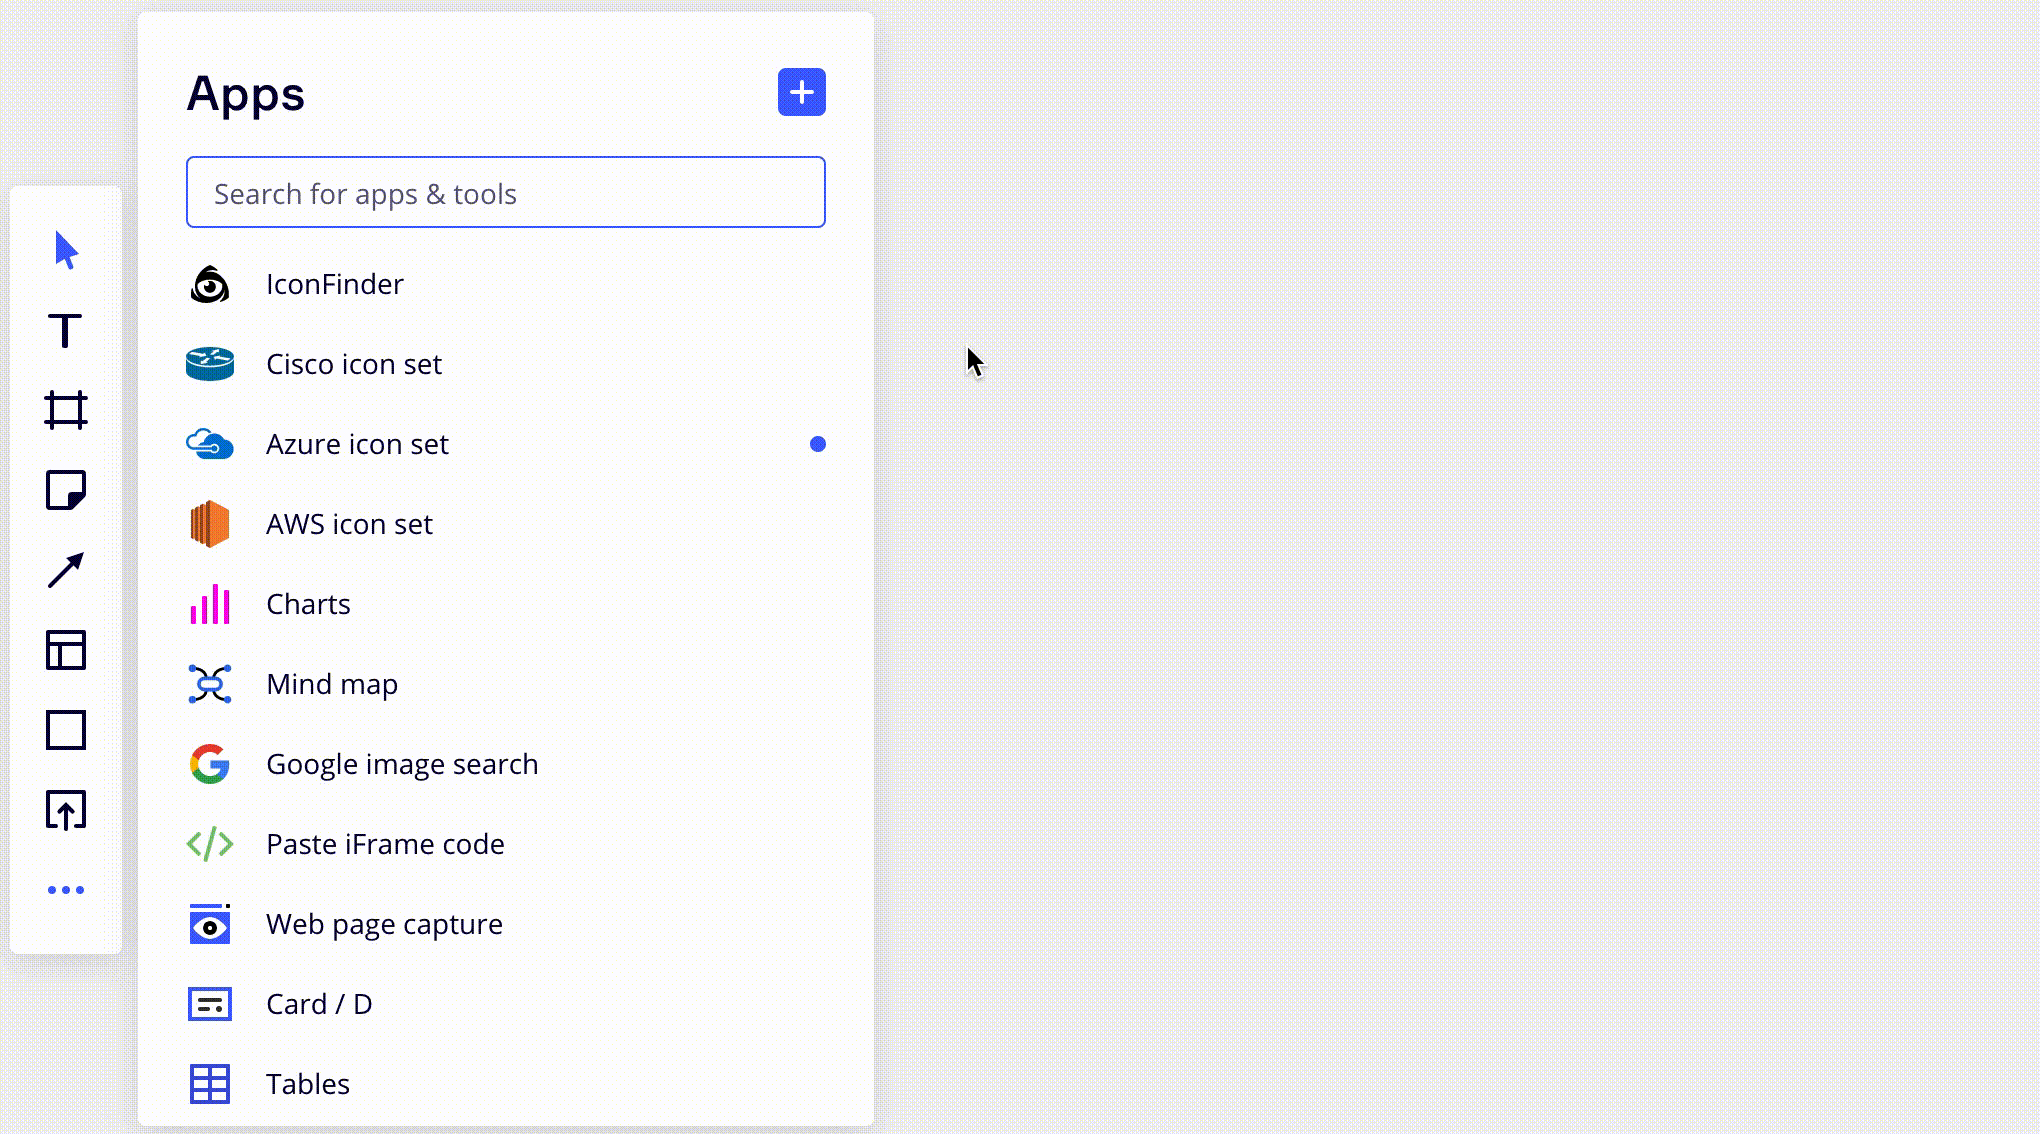This screenshot has height=1134, width=2040.
Task: Open the Cisco icon set
Action: tap(354, 365)
